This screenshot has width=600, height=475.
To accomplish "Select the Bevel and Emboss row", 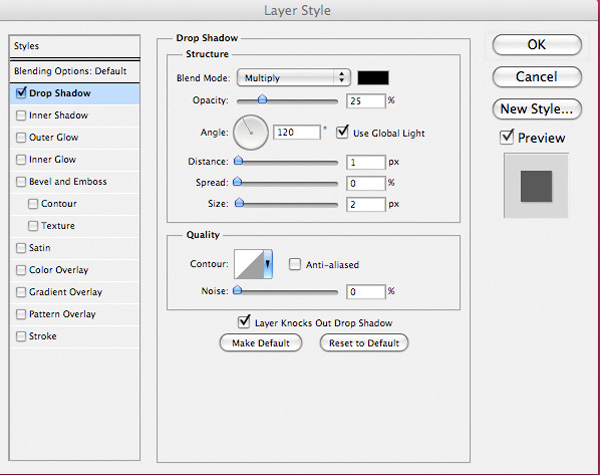I will coord(75,182).
